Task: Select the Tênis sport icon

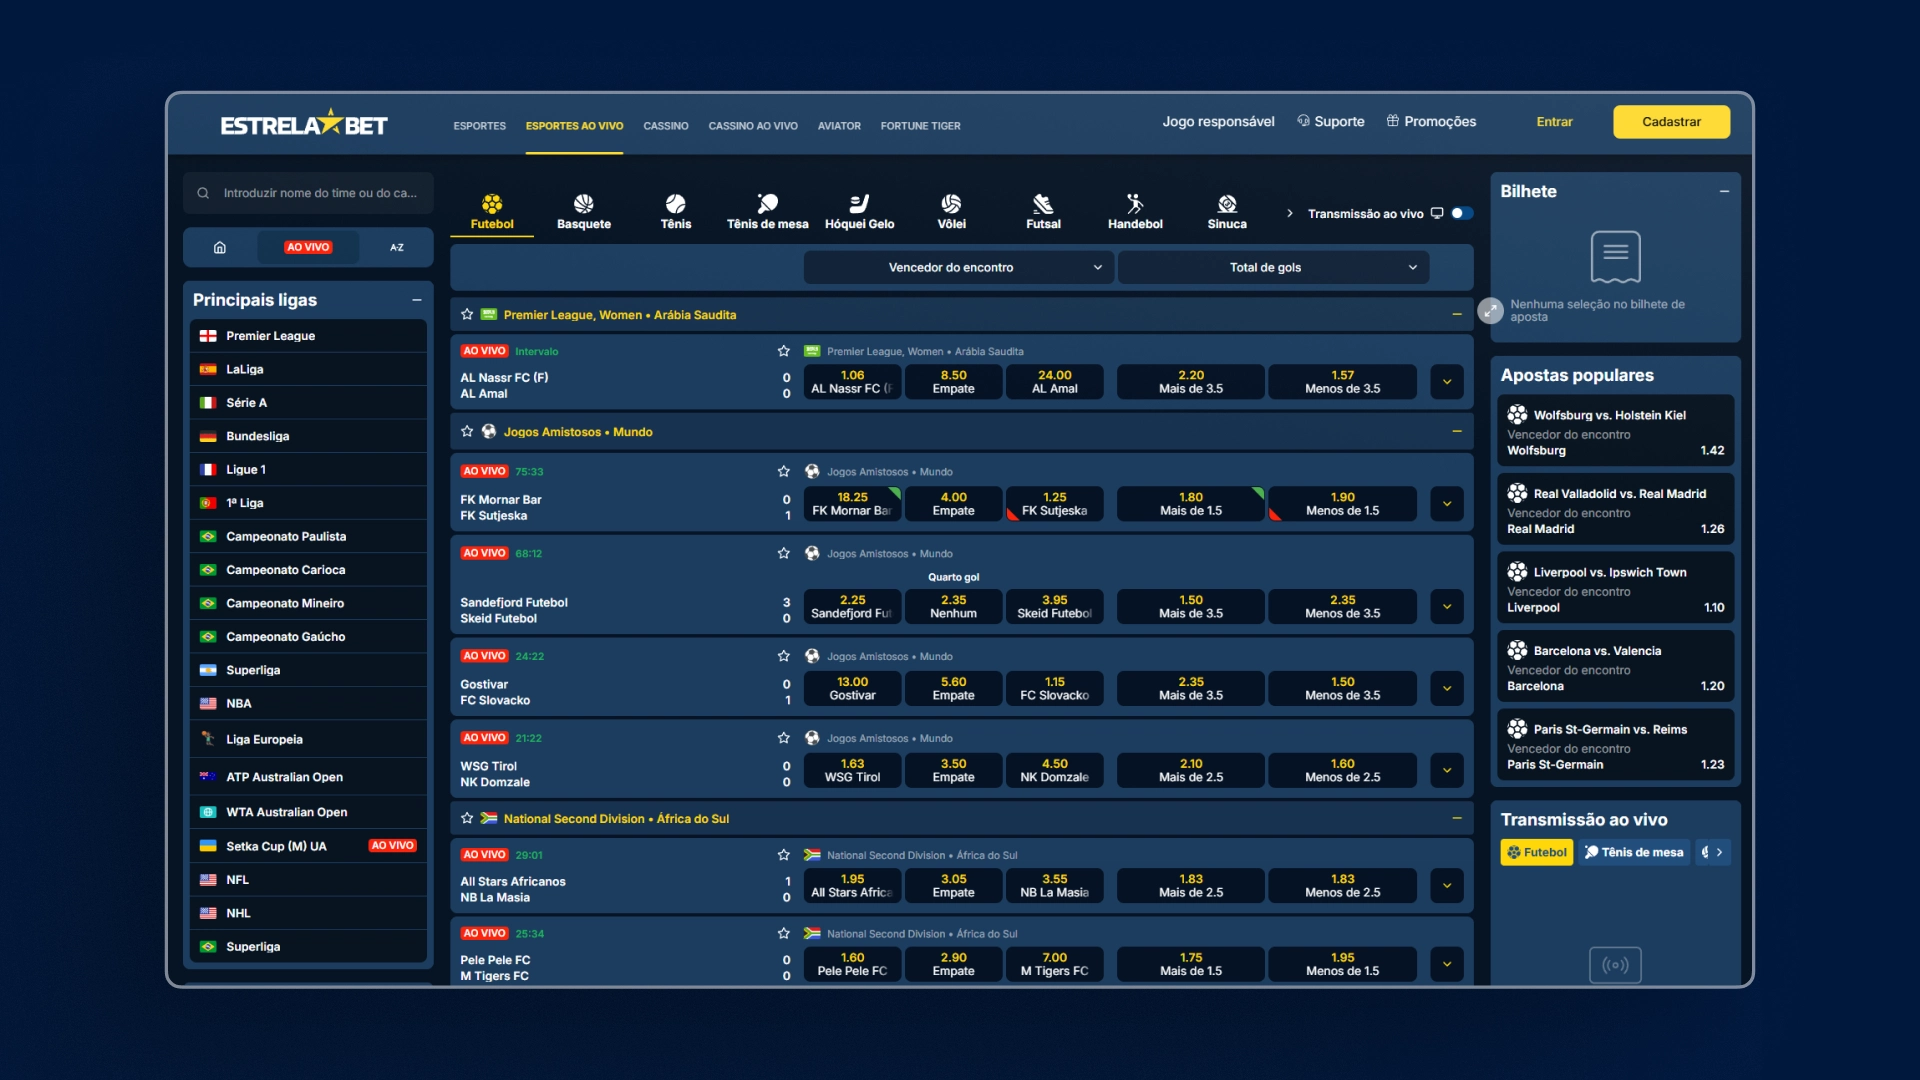Action: point(676,204)
